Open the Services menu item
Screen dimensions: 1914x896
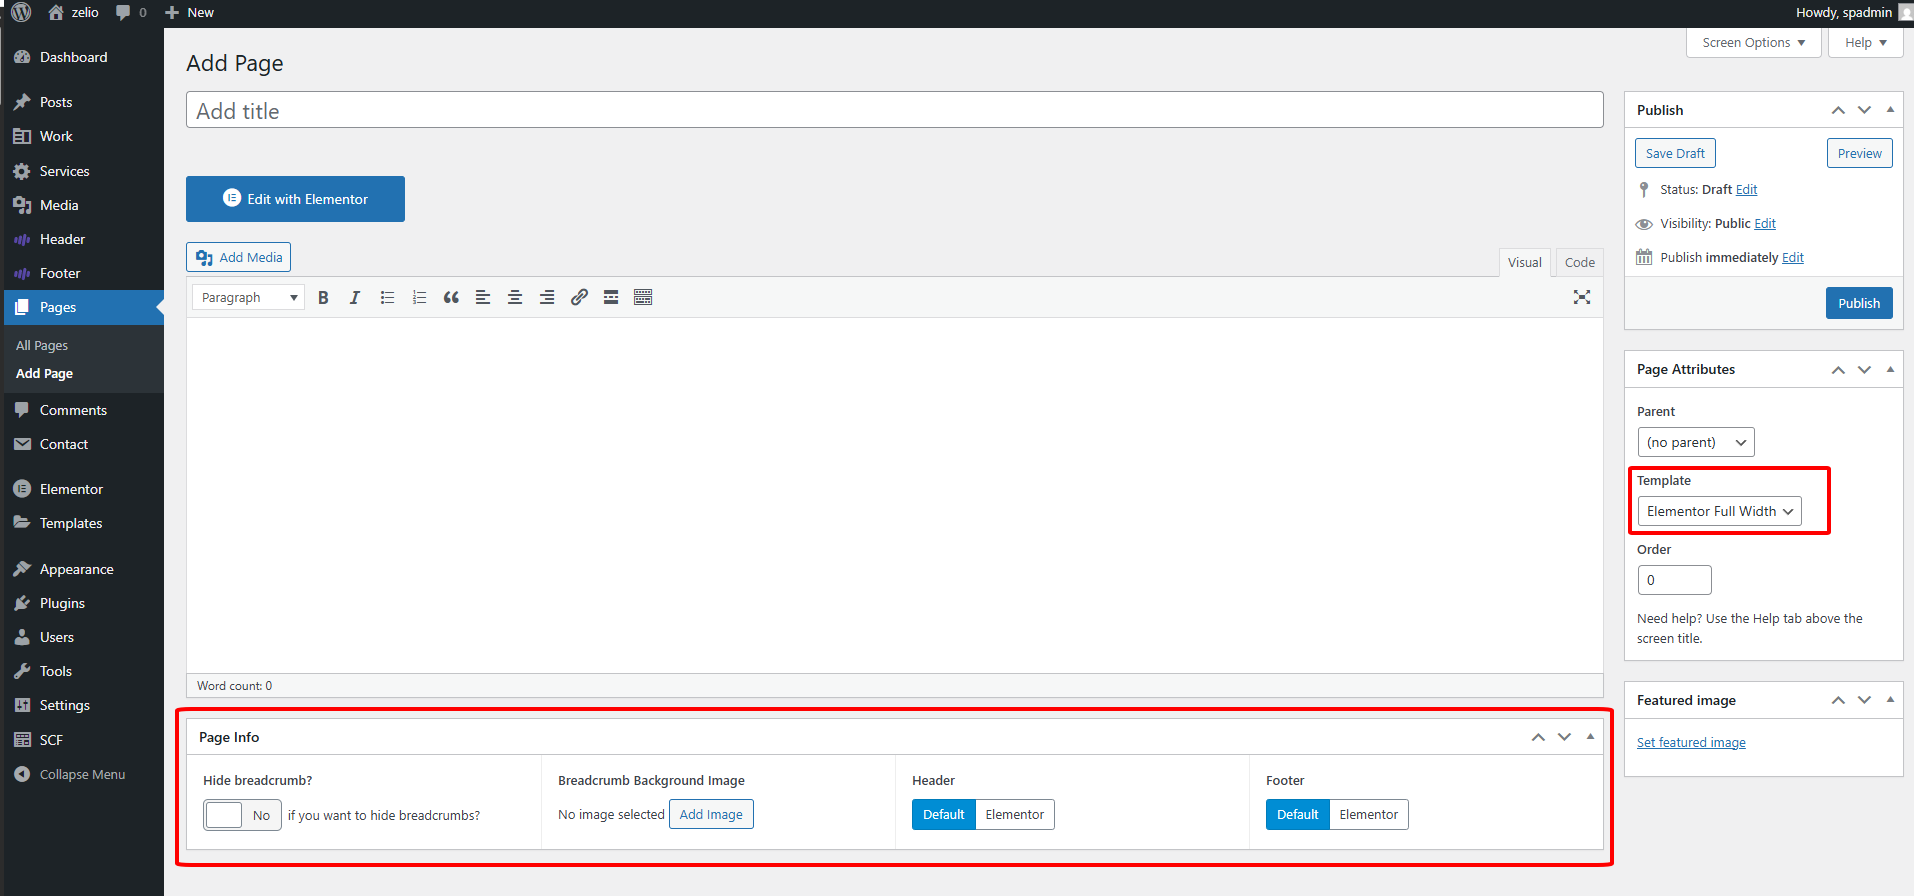click(x=83, y=171)
